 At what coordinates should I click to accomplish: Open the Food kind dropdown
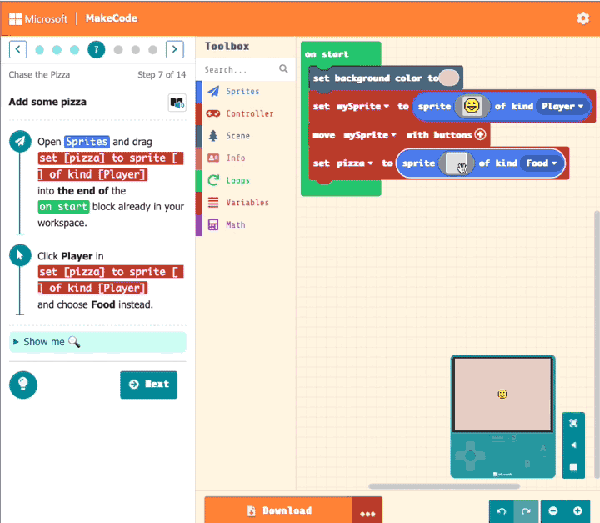click(541, 163)
